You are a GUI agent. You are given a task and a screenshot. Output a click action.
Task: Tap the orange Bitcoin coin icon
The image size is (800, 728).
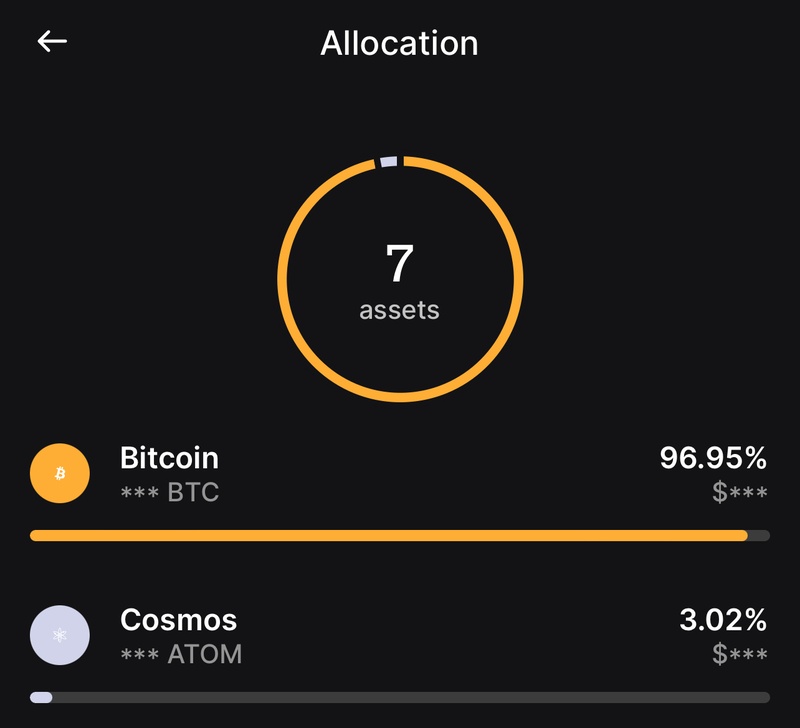60,474
